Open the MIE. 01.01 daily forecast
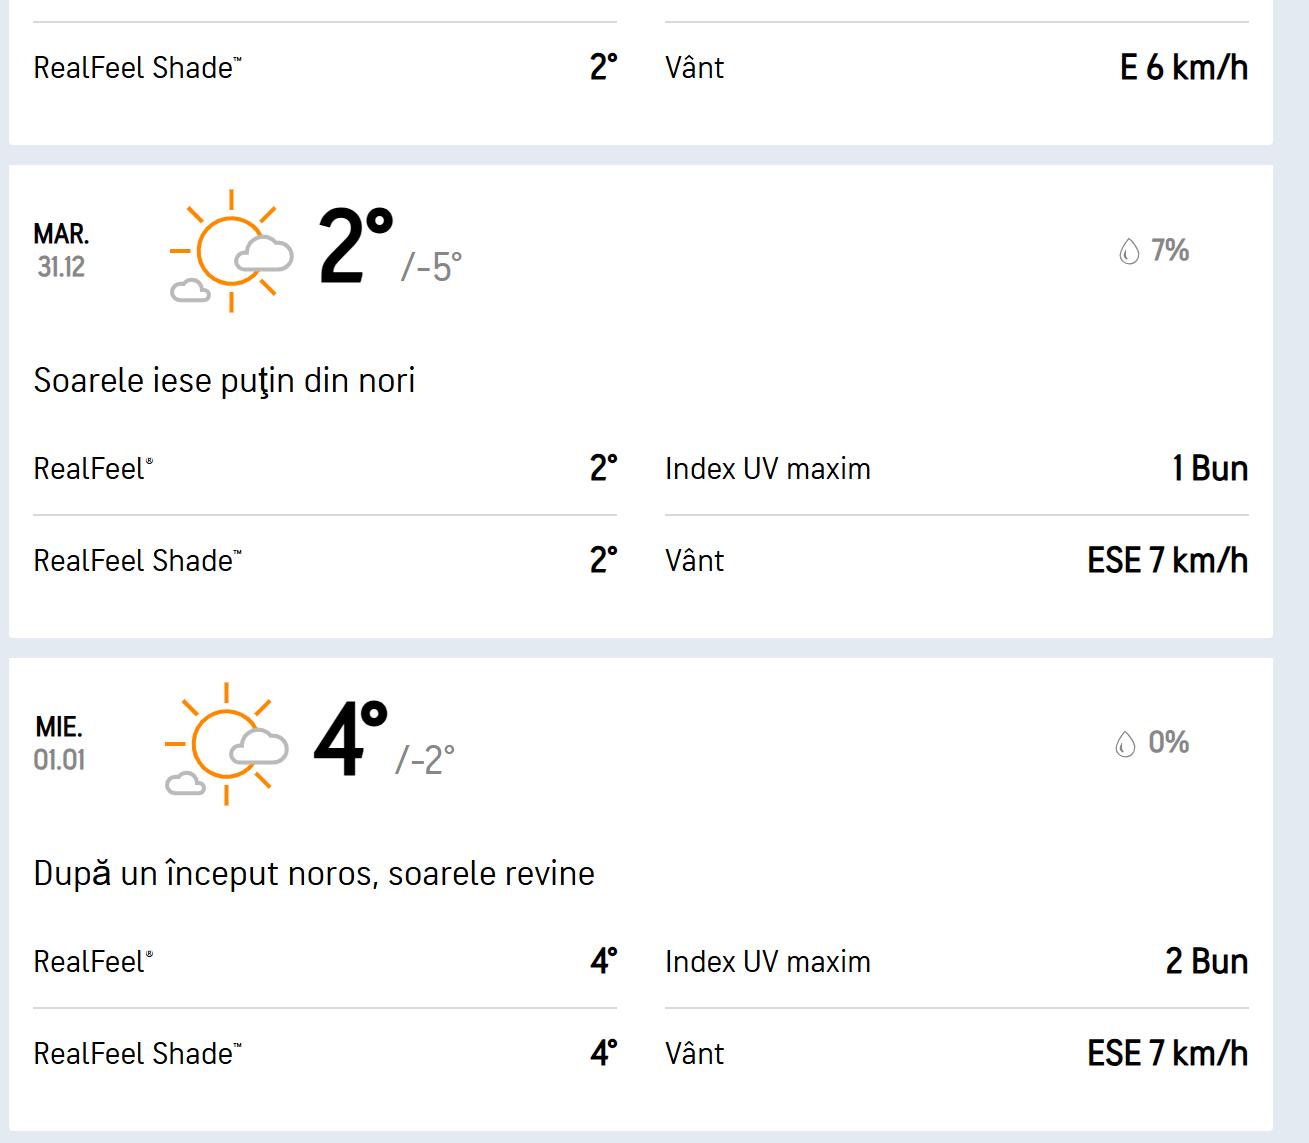Viewport: 1309px width, 1143px height. click(59, 743)
